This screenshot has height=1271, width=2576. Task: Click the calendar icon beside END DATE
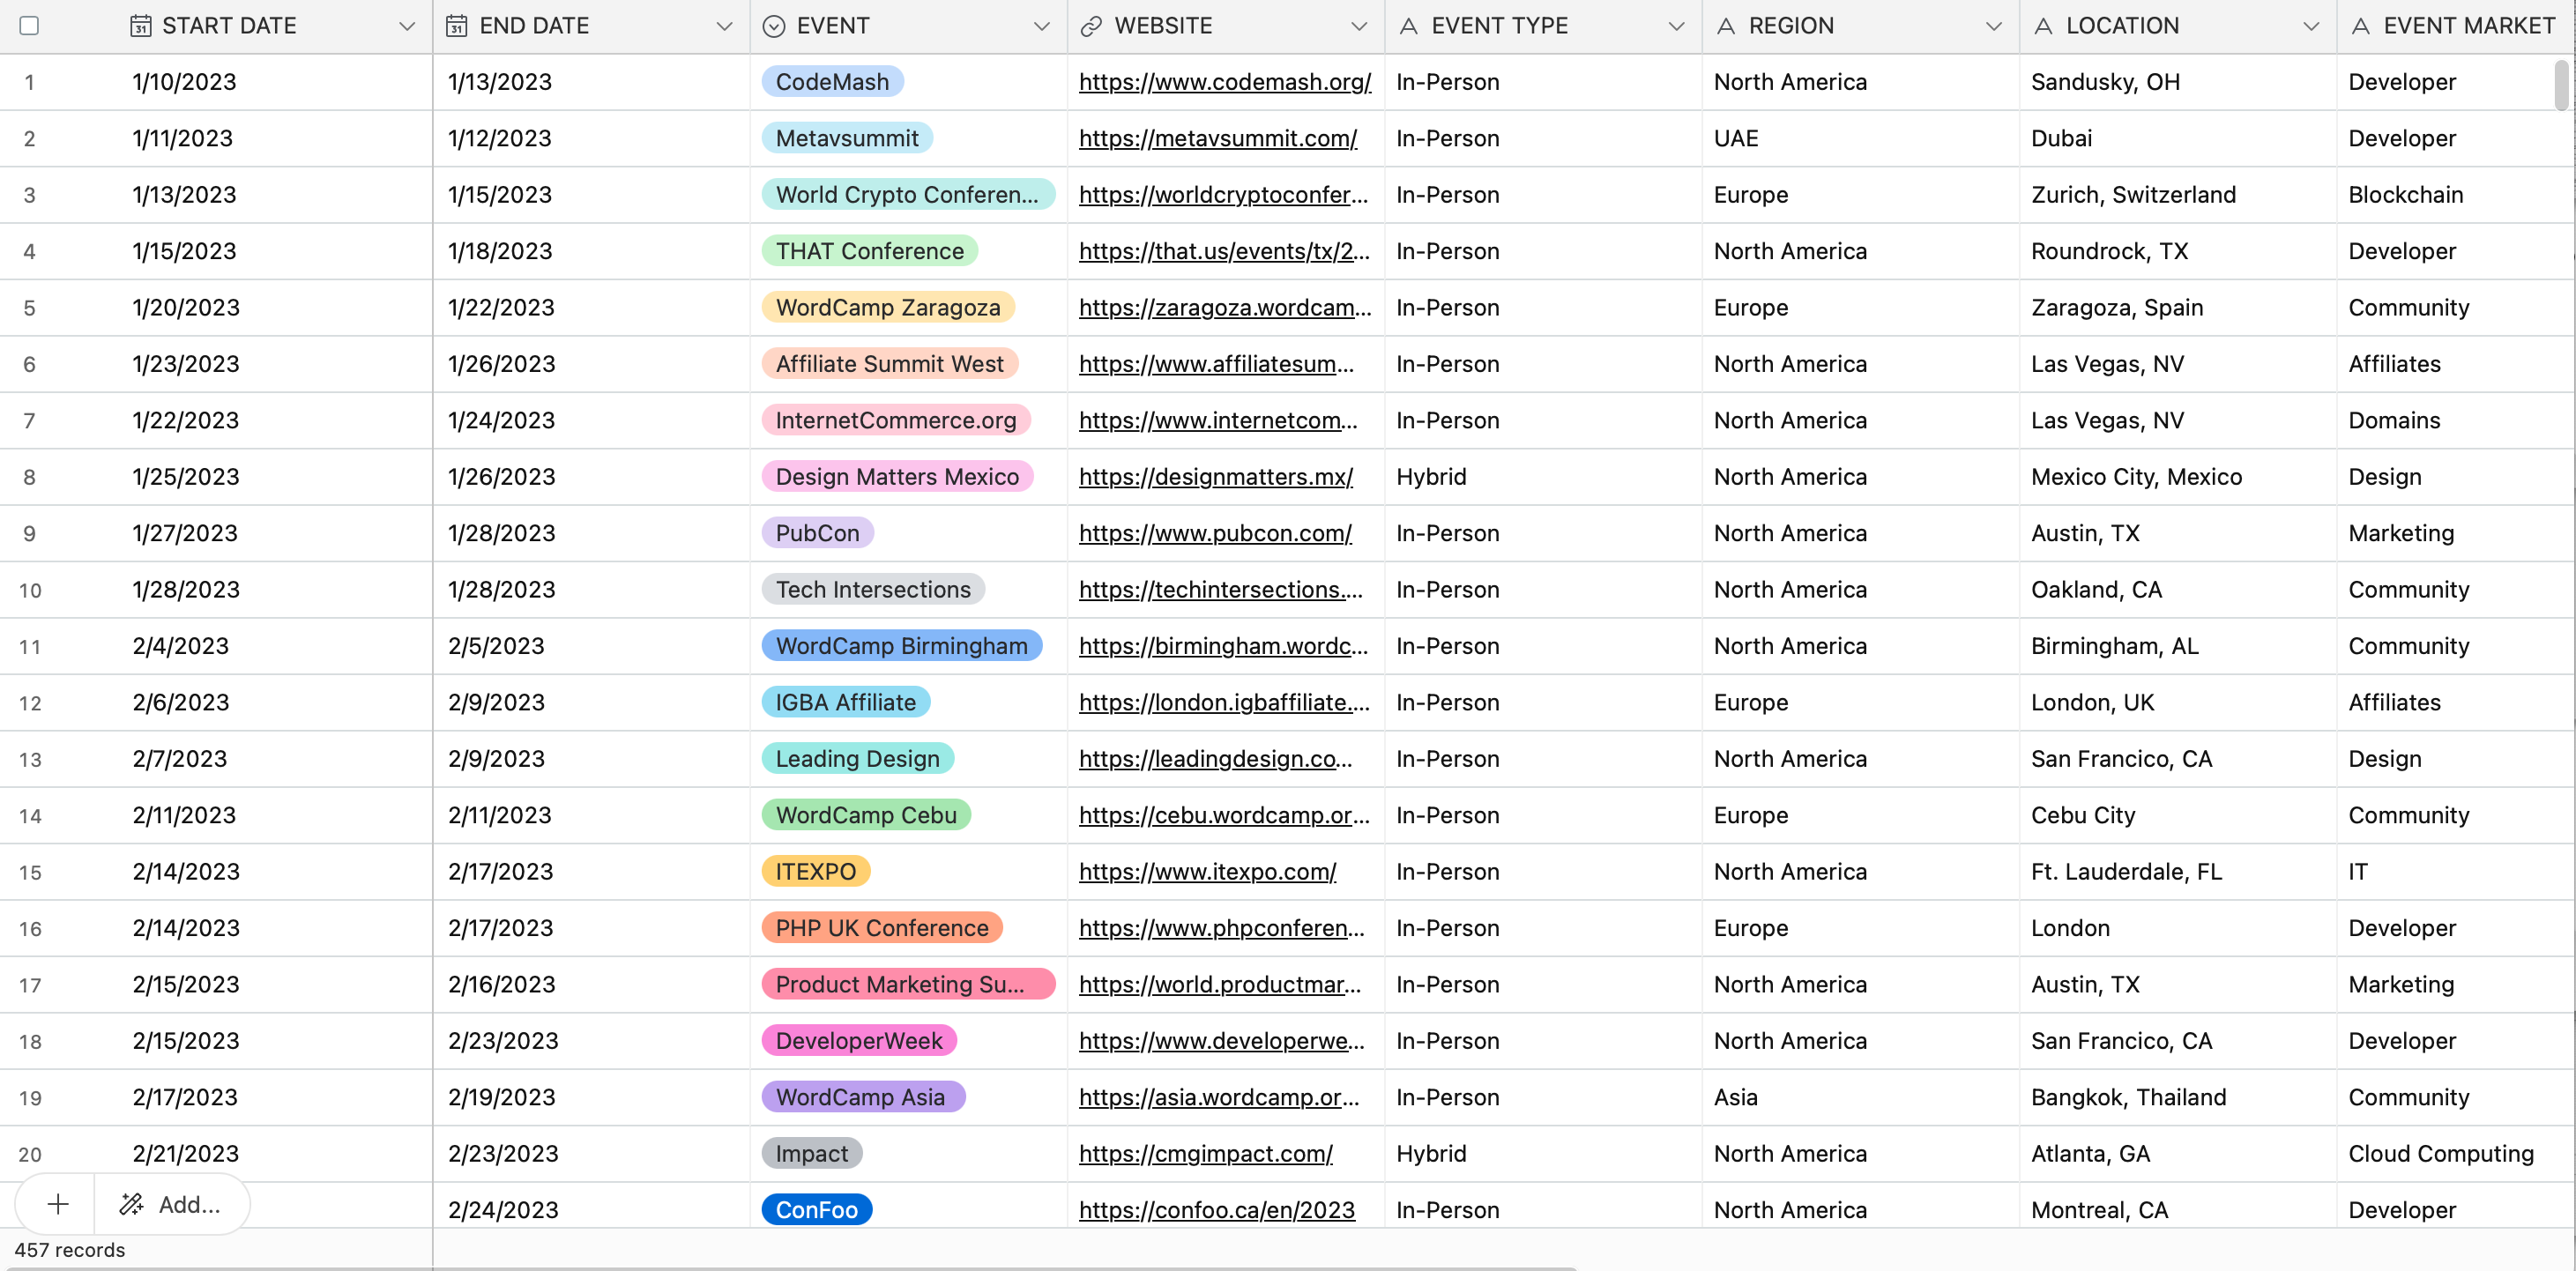pos(456,26)
